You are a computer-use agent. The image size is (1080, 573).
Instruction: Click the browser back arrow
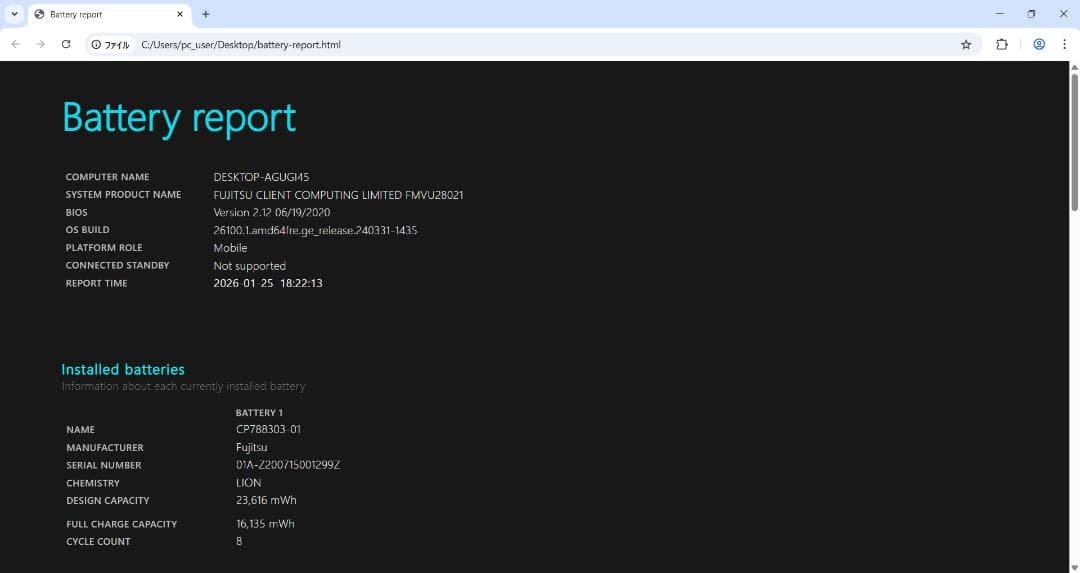(x=15, y=44)
